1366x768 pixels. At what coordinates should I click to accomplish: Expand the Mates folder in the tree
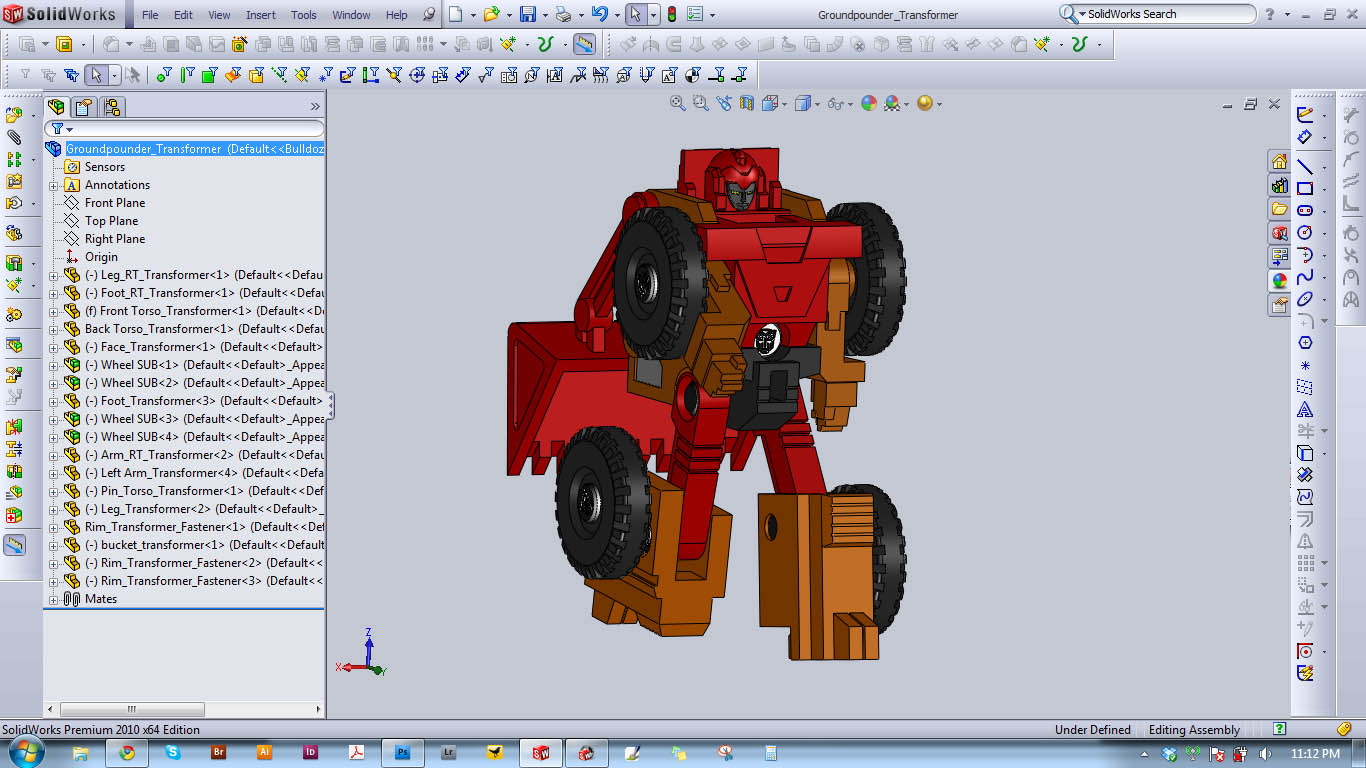tap(54, 598)
